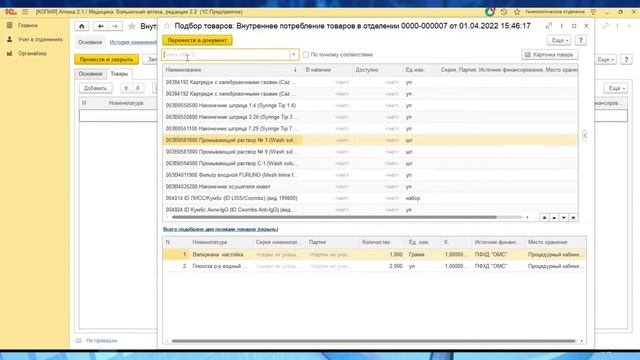Click Доступно column header

point(377,70)
